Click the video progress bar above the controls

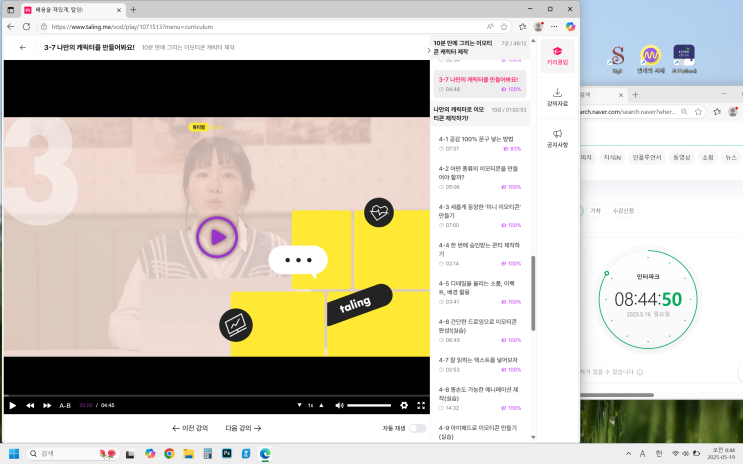tap(217, 395)
